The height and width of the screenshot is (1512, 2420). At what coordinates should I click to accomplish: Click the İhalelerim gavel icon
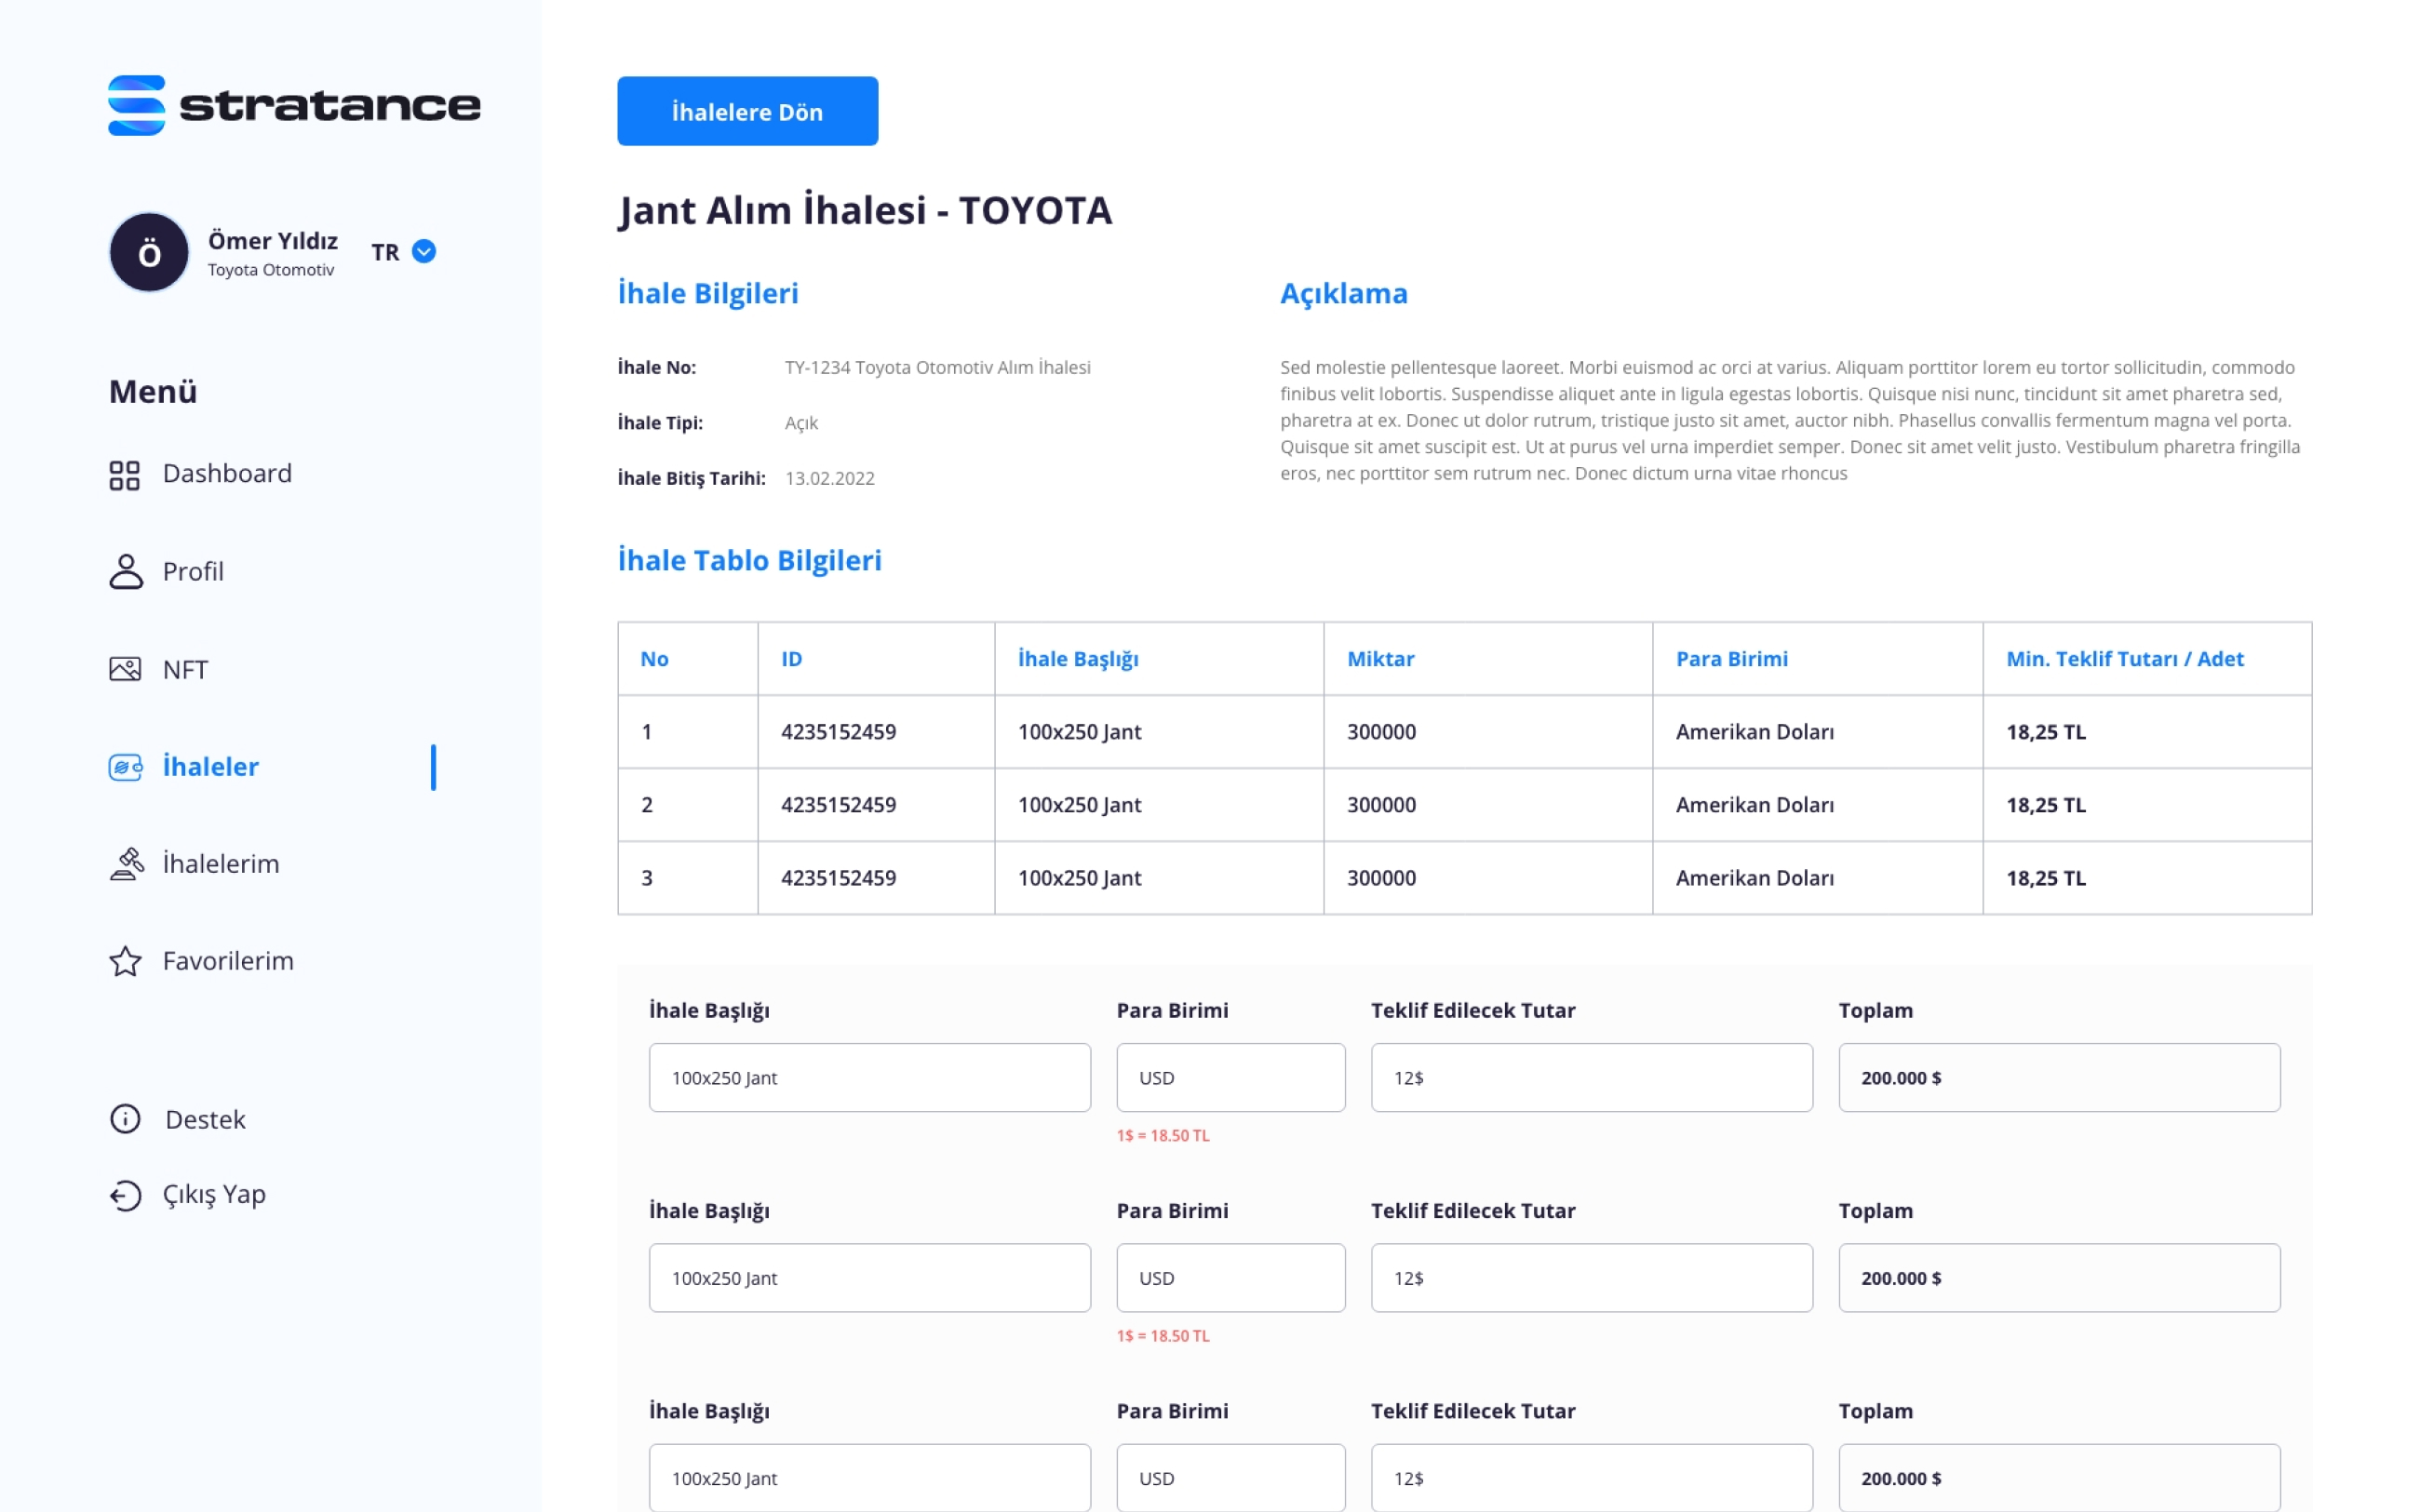point(126,863)
